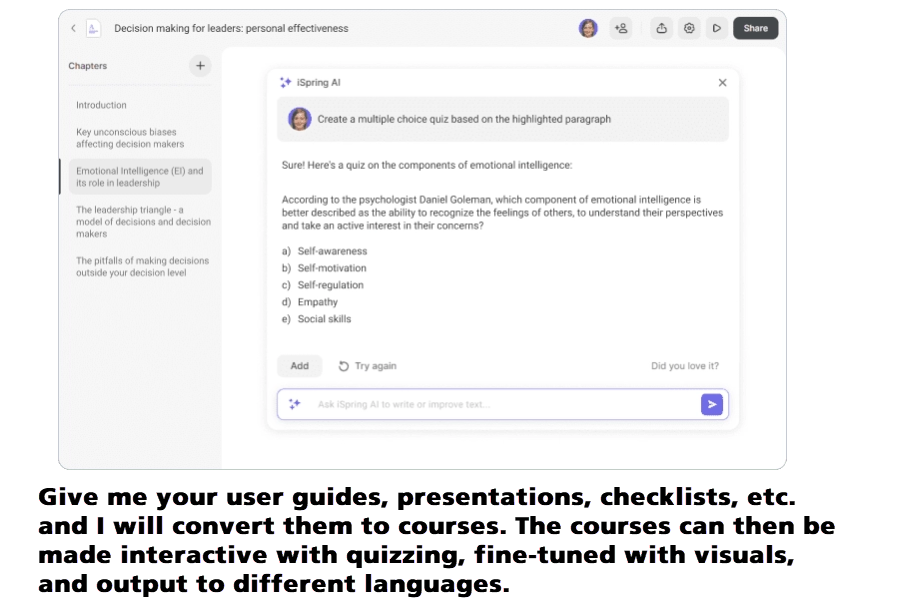Close the iSpring AI panel

pyautogui.click(x=722, y=82)
